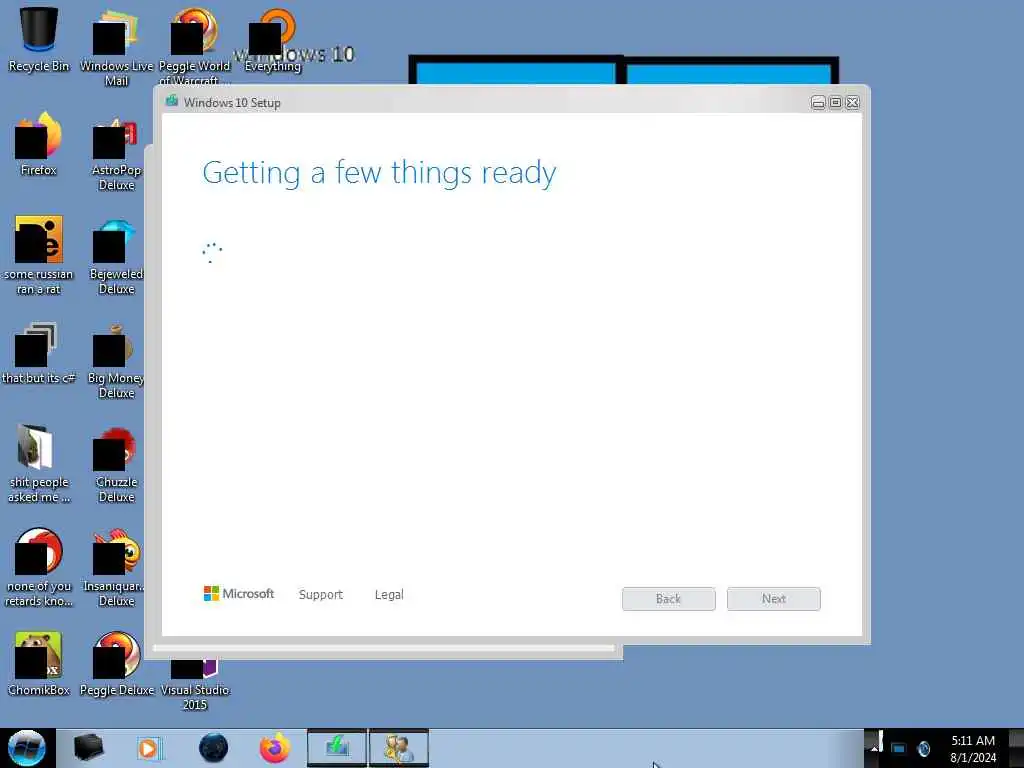
Task: Switch to the Windows 10 Setup taskbar button
Action: pos(337,748)
